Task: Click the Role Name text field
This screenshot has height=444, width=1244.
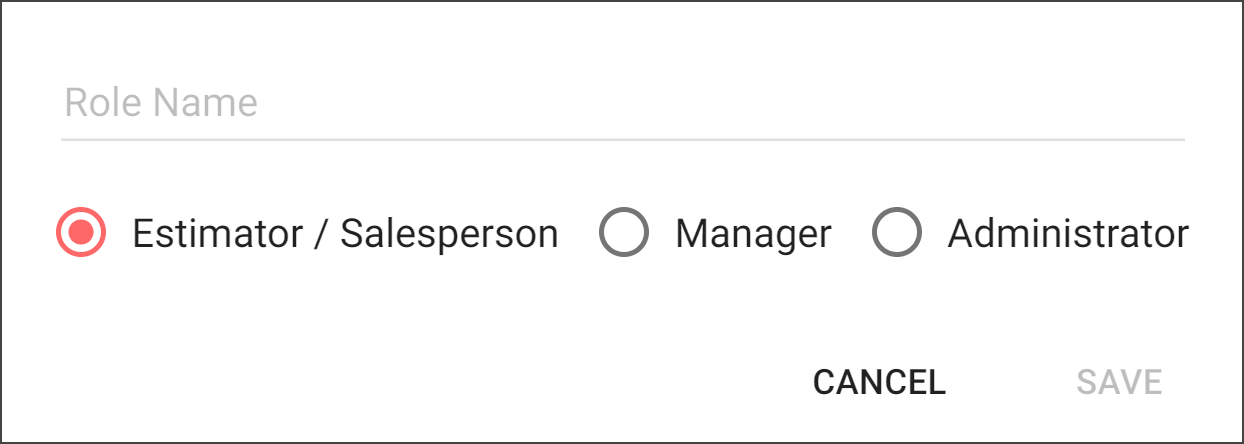Action: [x=622, y=103]
